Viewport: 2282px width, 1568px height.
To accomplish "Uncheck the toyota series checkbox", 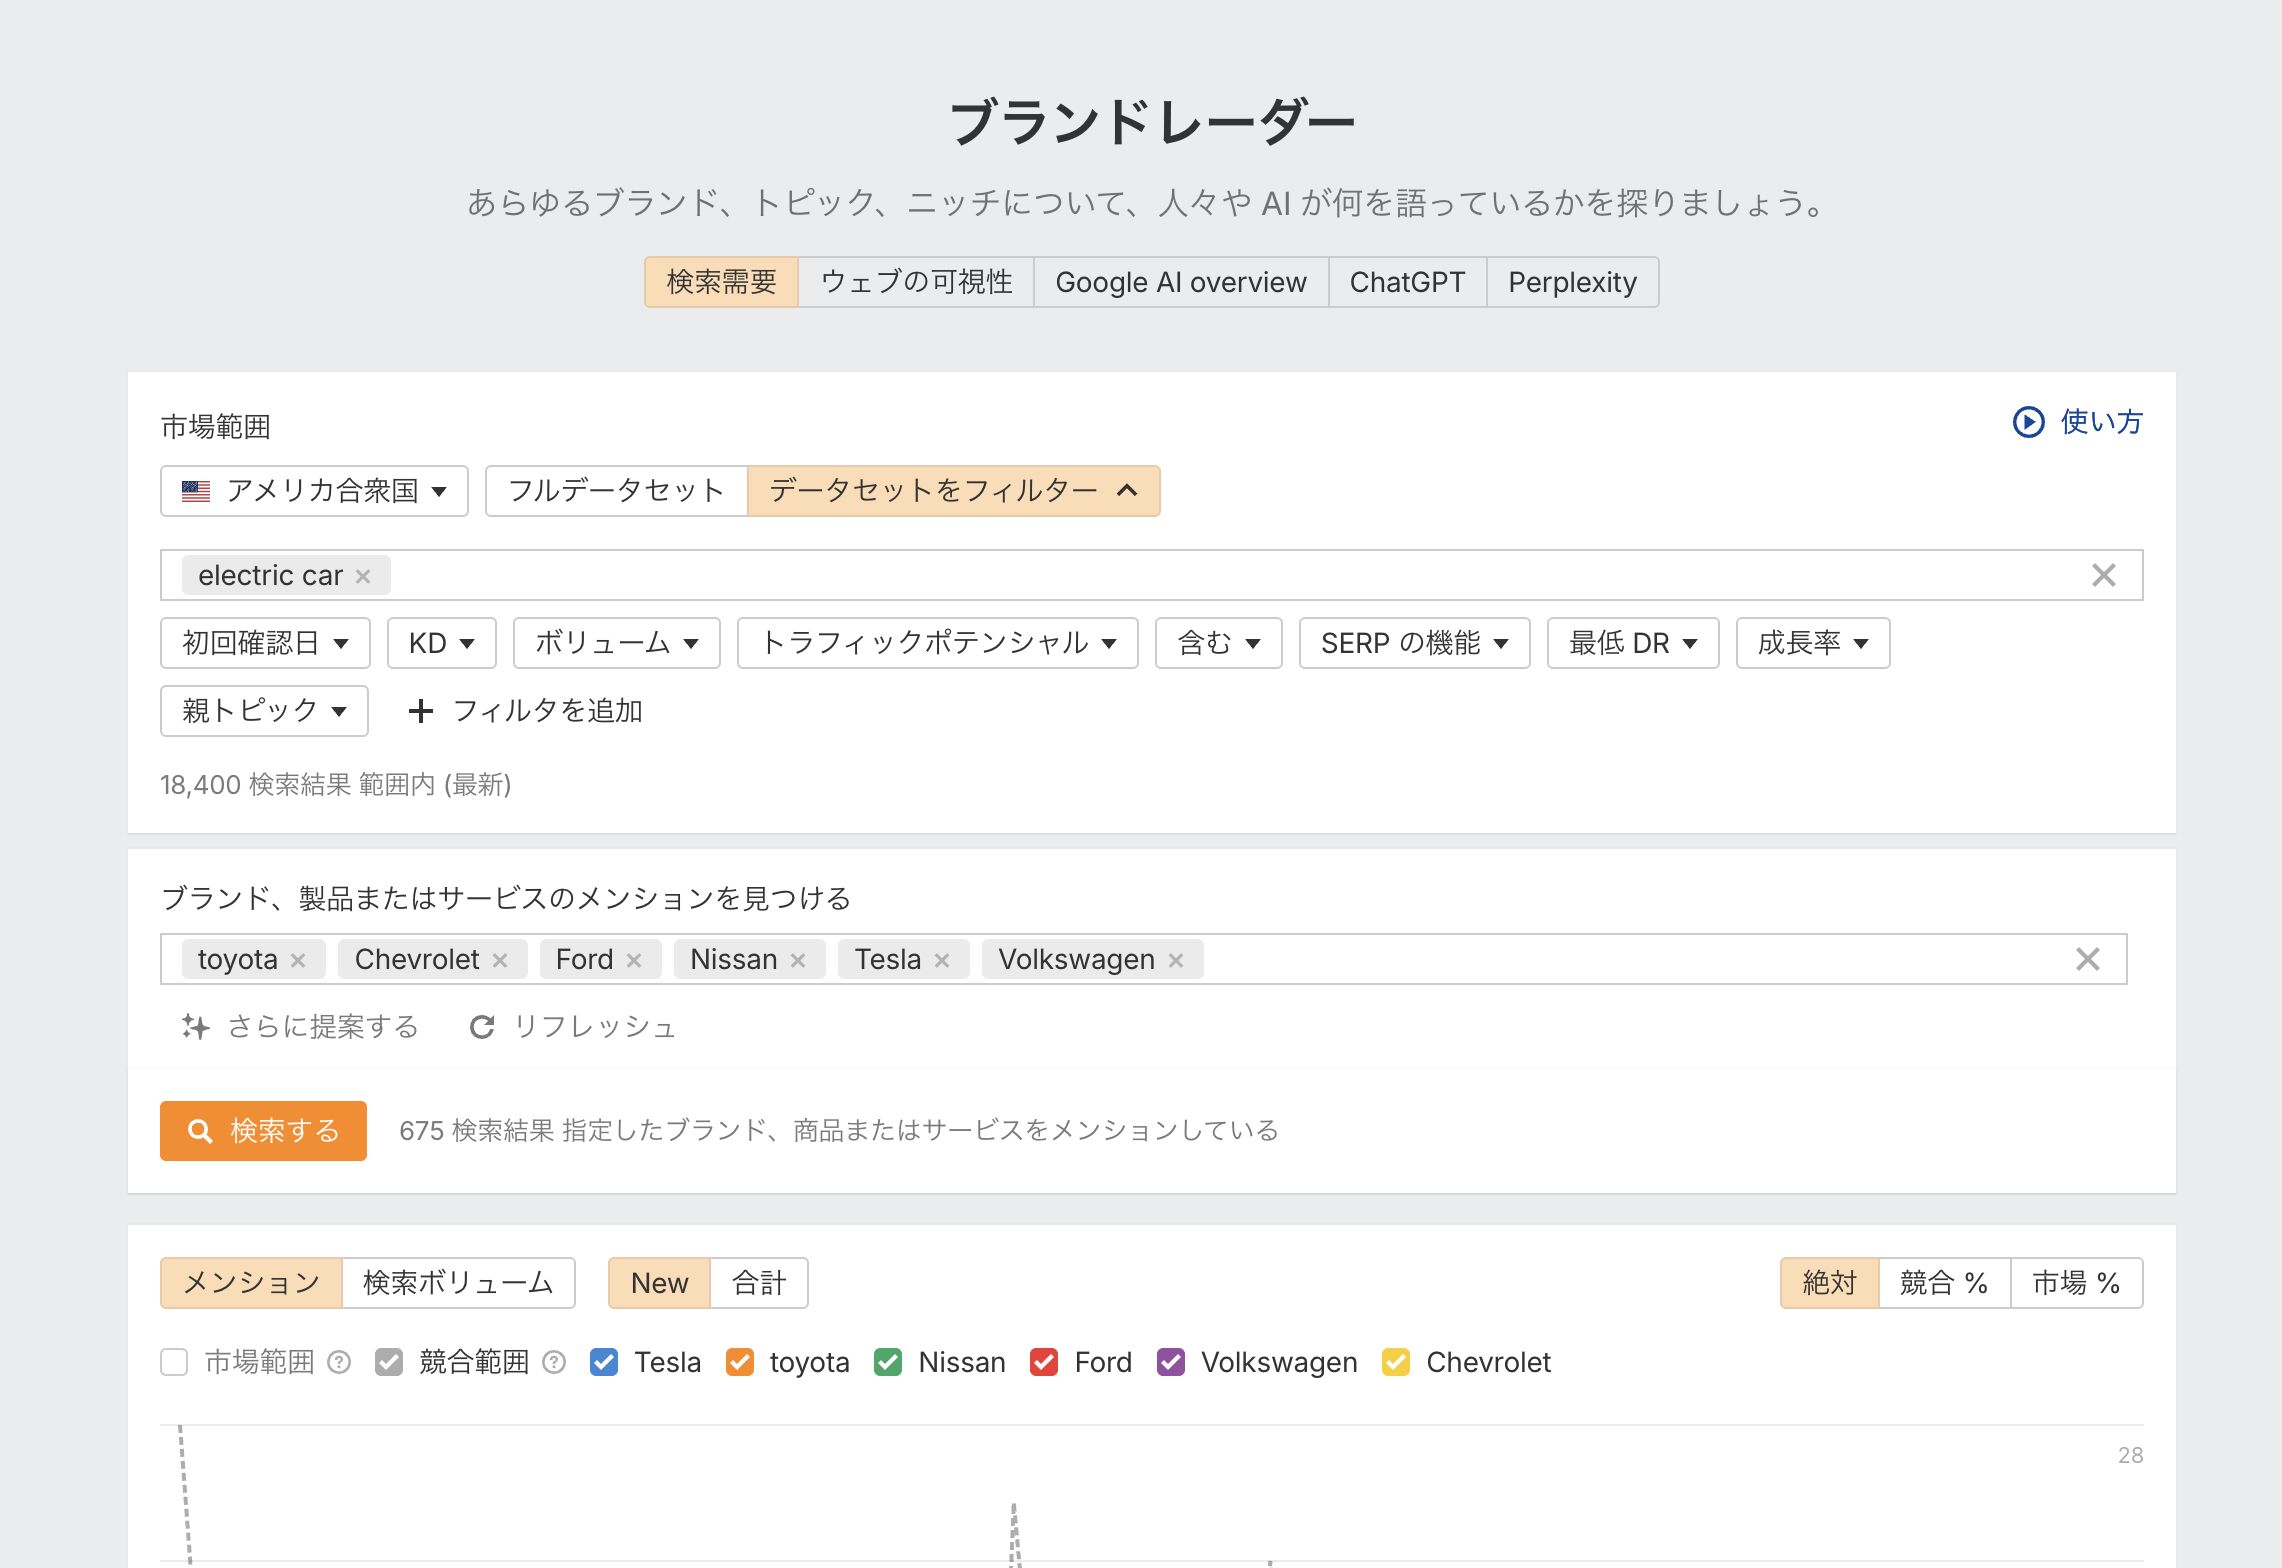I will click(740, 1362).
